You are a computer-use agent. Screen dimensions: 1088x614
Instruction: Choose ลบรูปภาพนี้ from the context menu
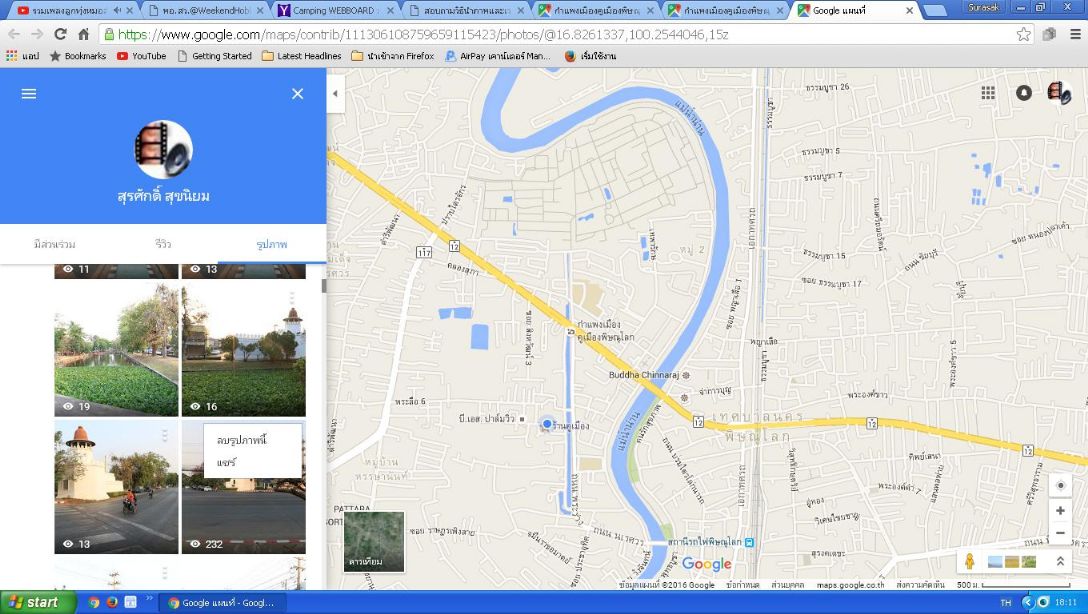click(242, 440)
